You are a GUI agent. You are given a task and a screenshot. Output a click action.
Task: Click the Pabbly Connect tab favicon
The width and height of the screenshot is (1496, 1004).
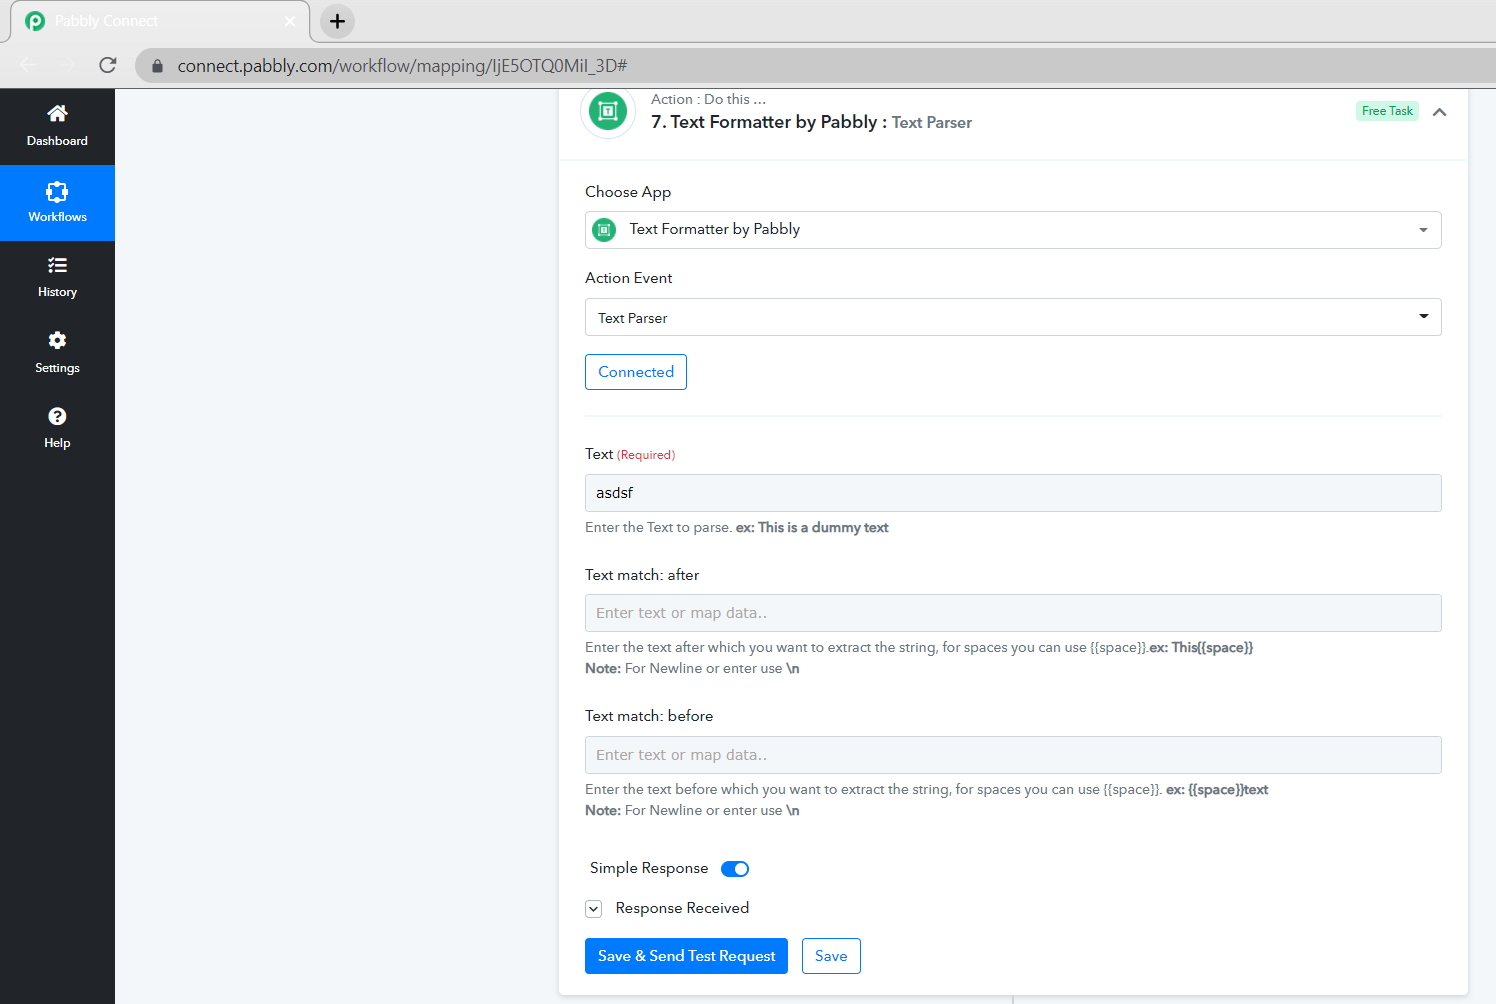click(35, 21)
